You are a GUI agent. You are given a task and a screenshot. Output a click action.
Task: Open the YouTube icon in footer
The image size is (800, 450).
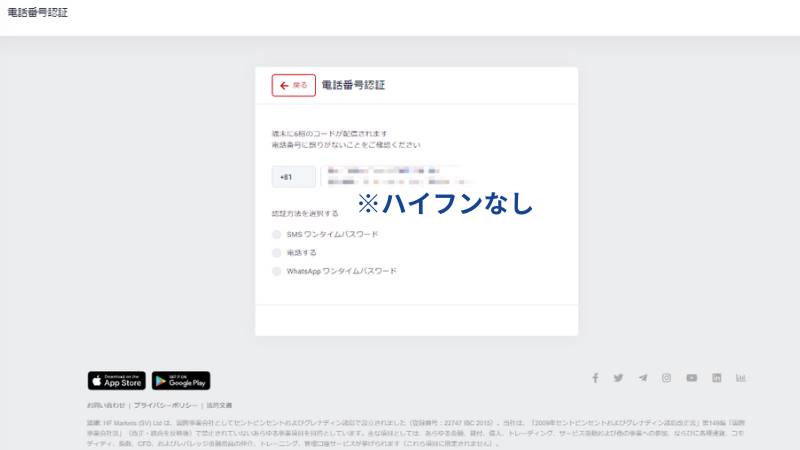[692, 378]
